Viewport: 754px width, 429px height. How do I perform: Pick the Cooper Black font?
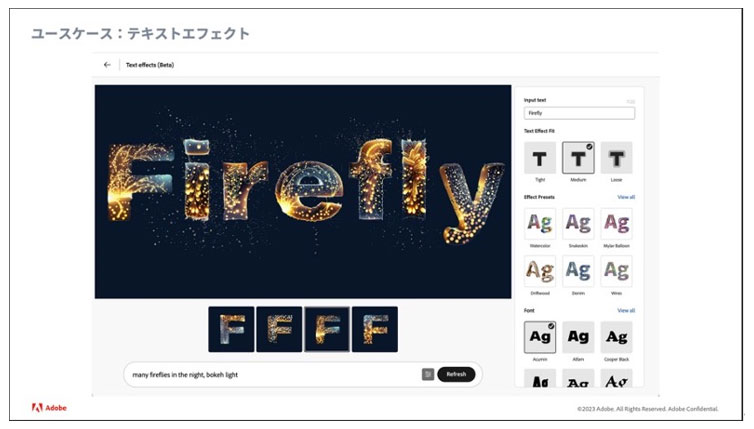(616, 337)
